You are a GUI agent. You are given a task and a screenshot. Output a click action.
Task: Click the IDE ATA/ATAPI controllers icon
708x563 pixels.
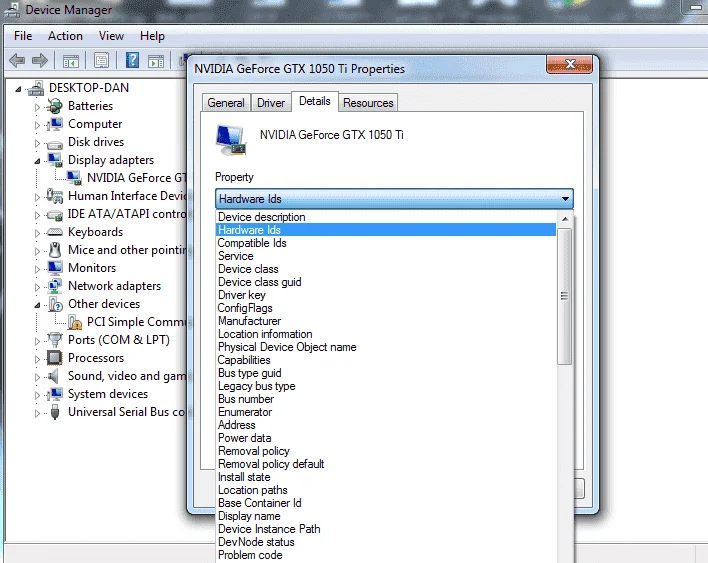55,215
